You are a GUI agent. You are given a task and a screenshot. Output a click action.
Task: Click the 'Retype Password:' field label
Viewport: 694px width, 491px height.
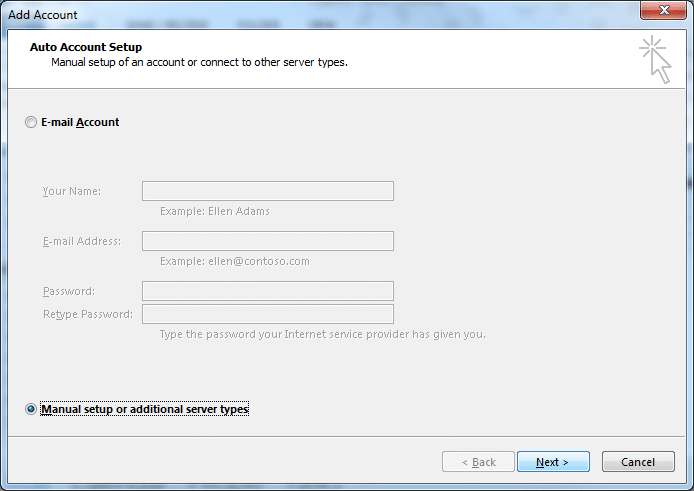tap(88, 314)
